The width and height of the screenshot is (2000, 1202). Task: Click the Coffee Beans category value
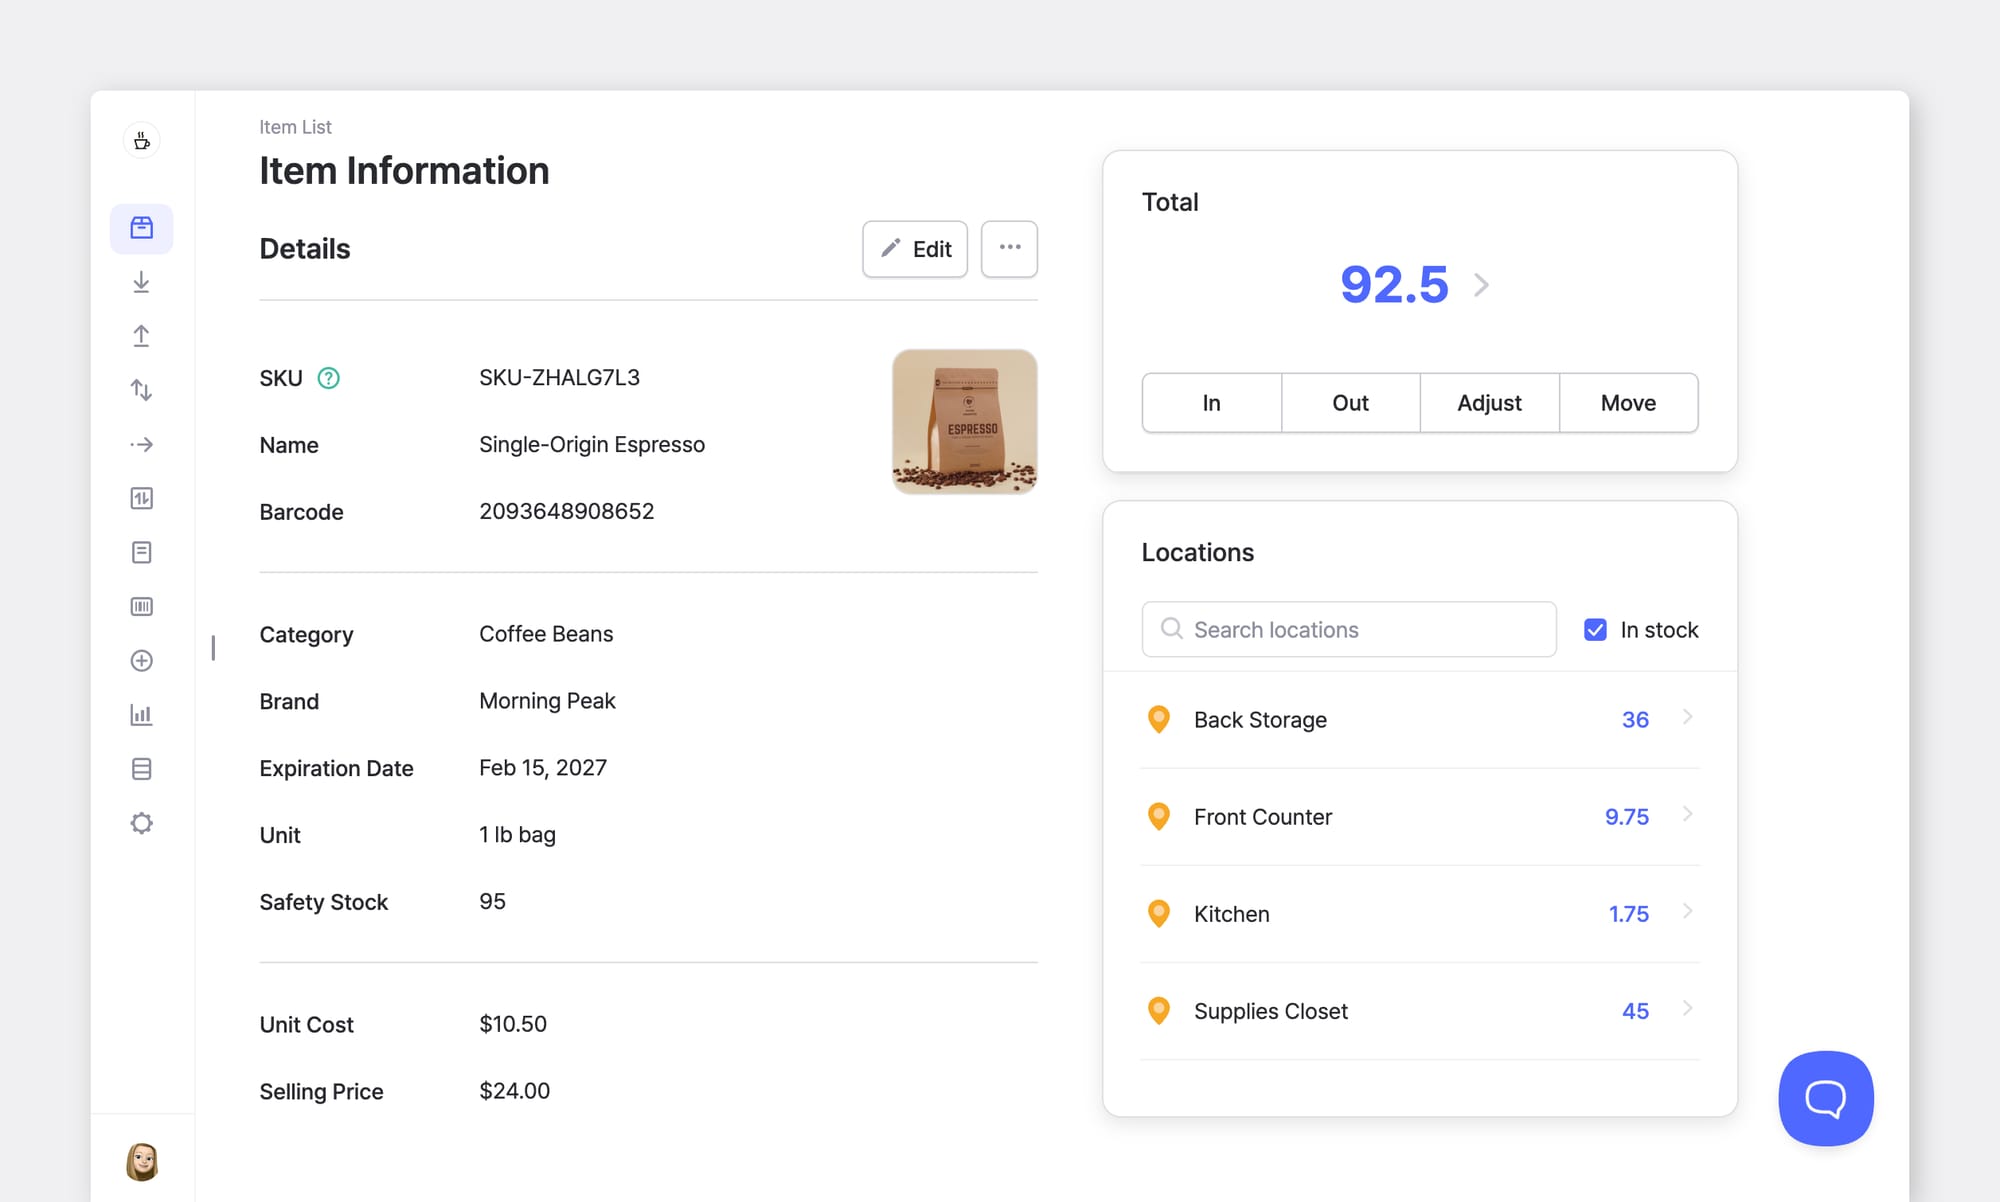click(546, 634)
